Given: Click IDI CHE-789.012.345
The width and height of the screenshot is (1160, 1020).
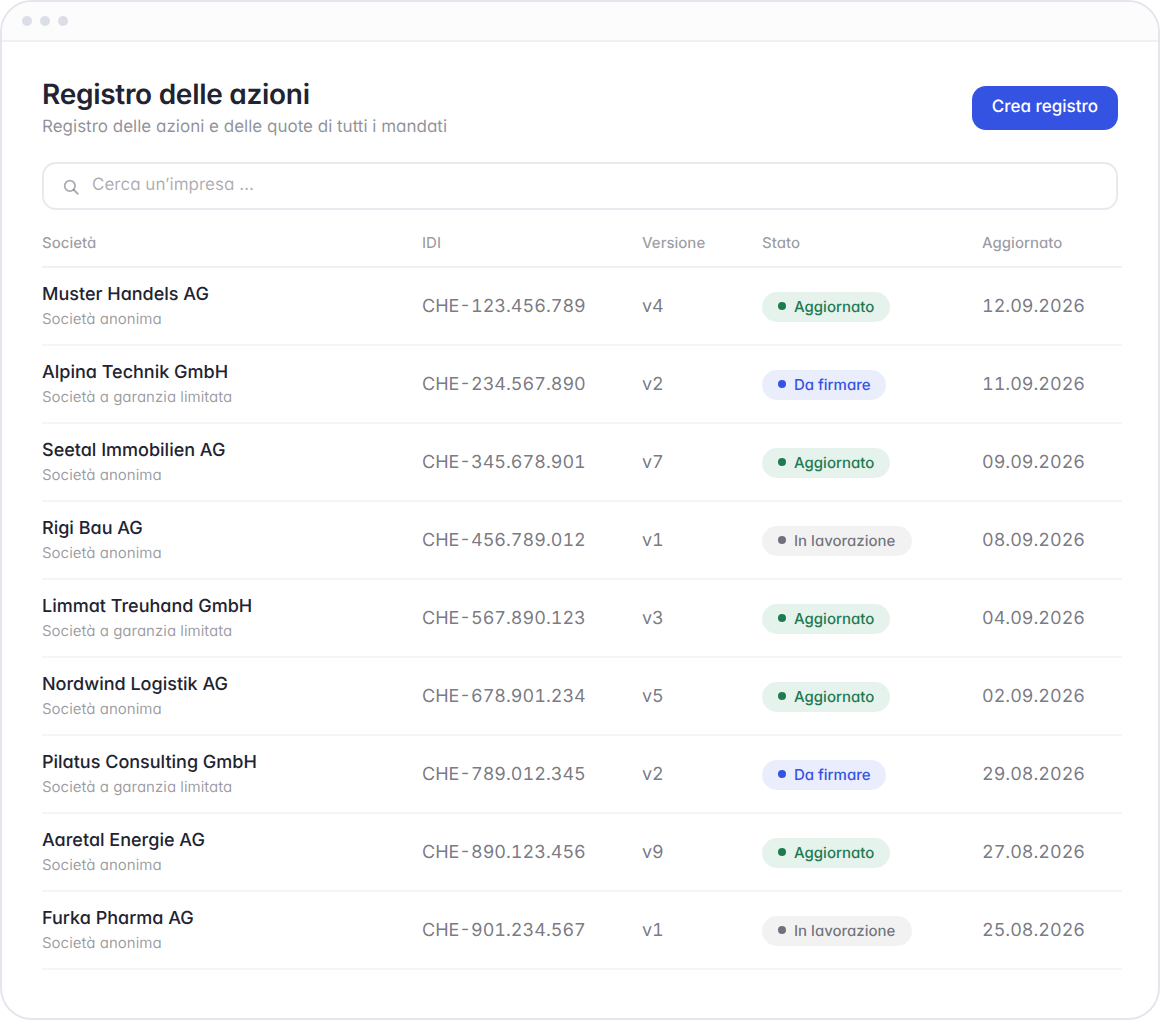Looking at the screenshot, I should coord(503,774).
